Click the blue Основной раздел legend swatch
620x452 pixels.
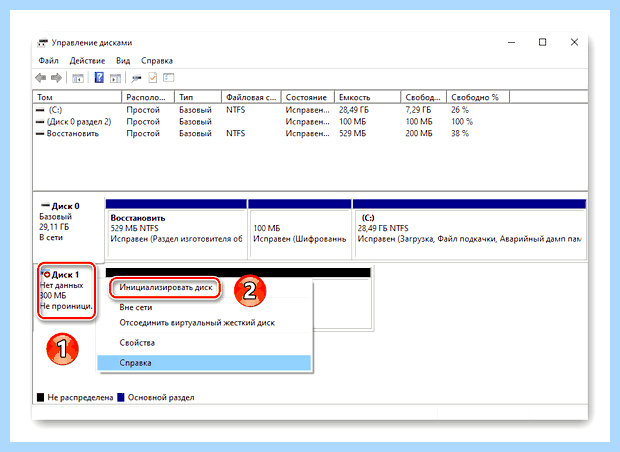pyautogui.click(x=121, y=397)
